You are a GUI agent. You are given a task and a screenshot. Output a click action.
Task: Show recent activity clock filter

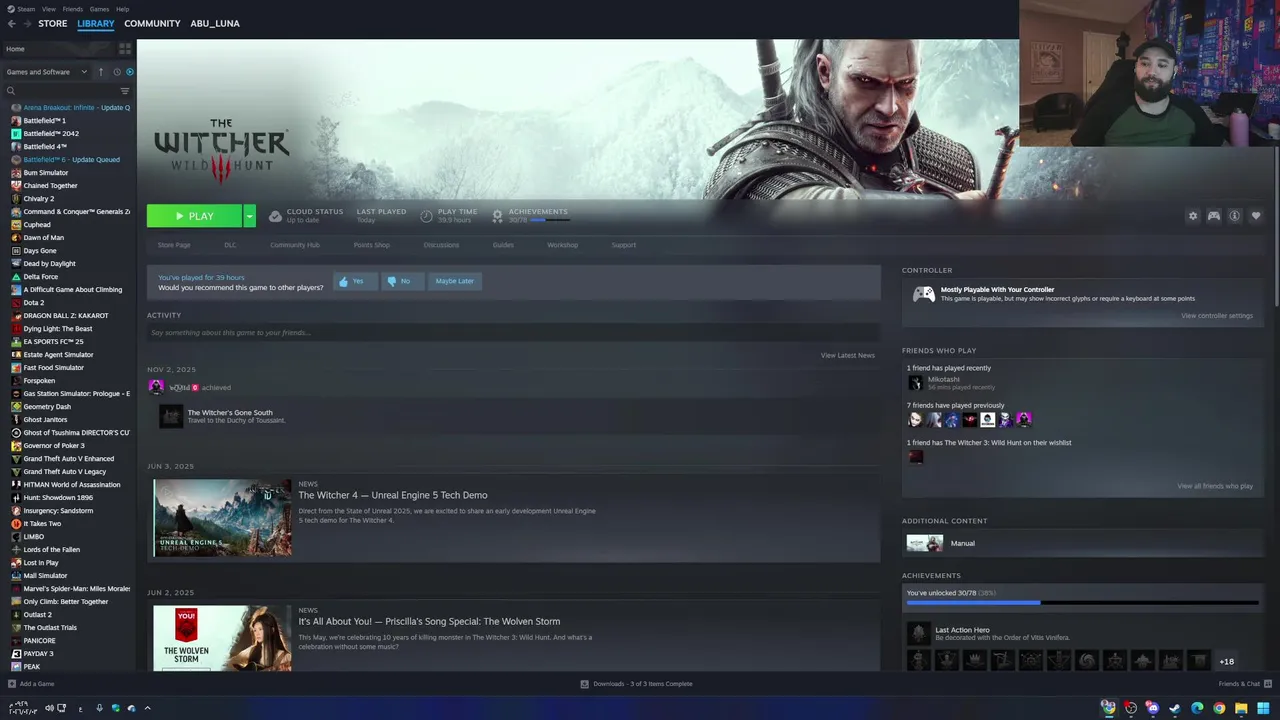(116, 72)
